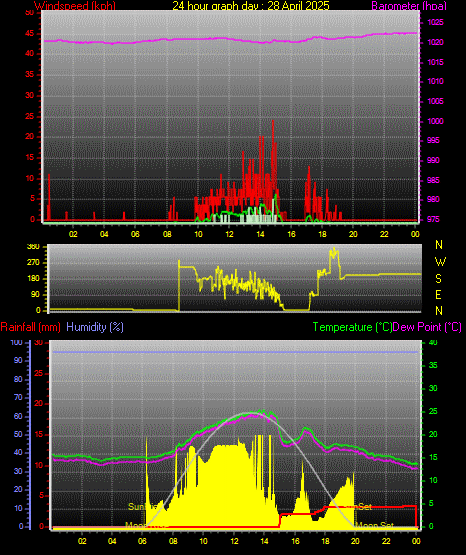Image resolution: width=466 pixels, height=555 pixels.
Task: Click the "Humidity (%)" legend label
Action: pyautogui.click(x=95, y=327)
